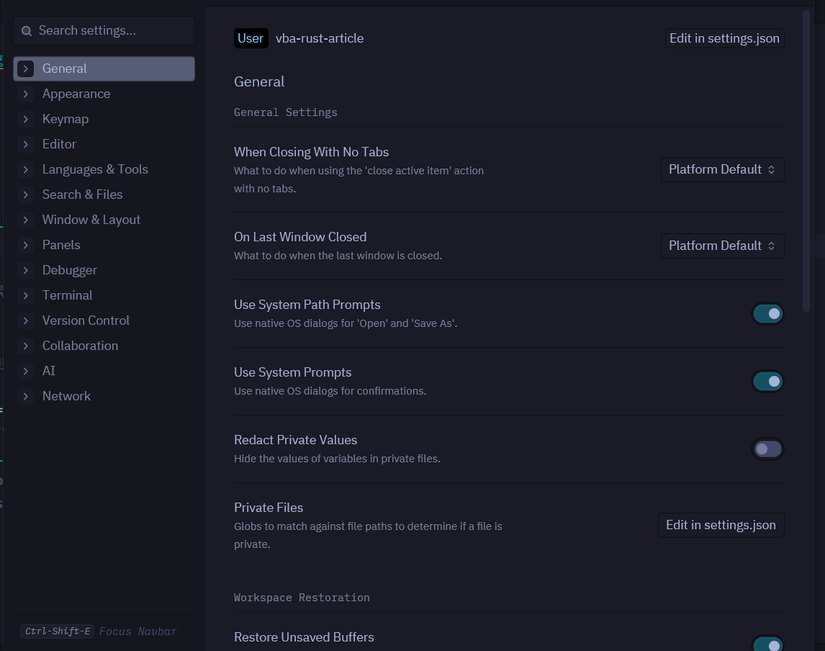Disable the Use System Prompts switch

(767, 381)
